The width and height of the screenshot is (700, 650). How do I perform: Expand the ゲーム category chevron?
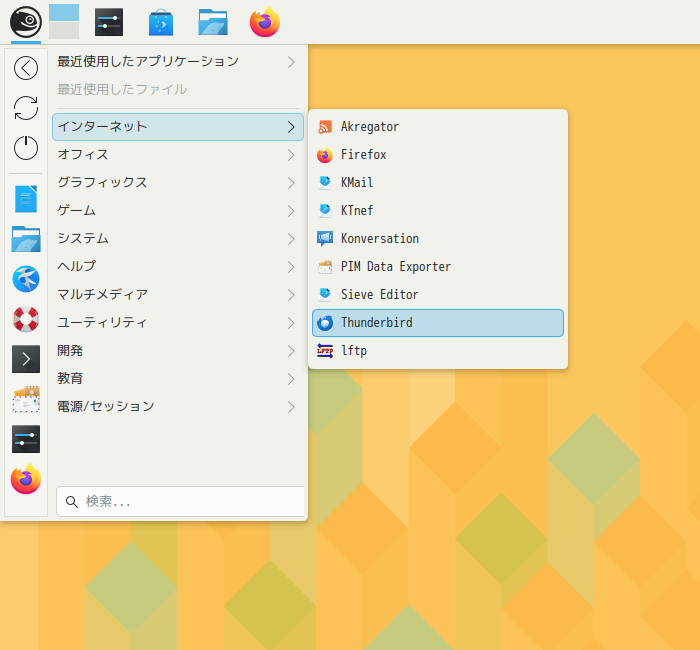click(x=291, y=211)
